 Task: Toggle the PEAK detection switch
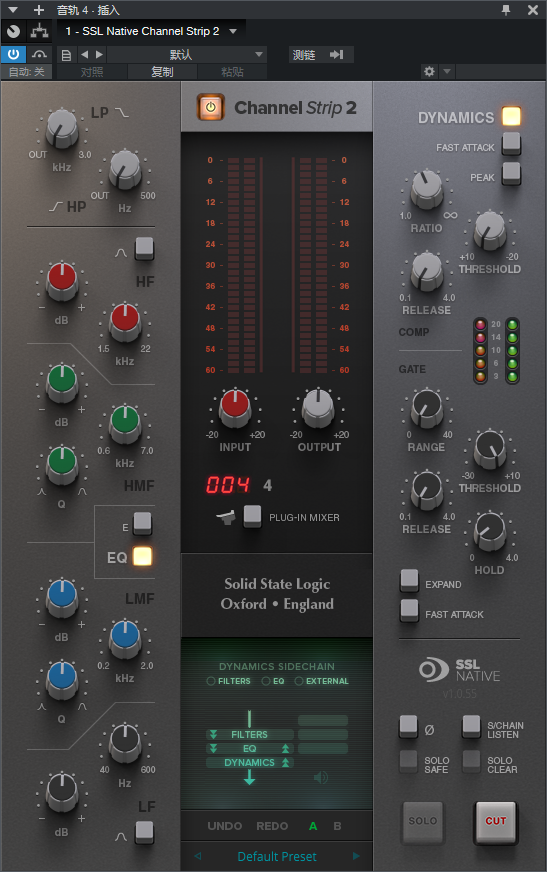tap(511, 174)
